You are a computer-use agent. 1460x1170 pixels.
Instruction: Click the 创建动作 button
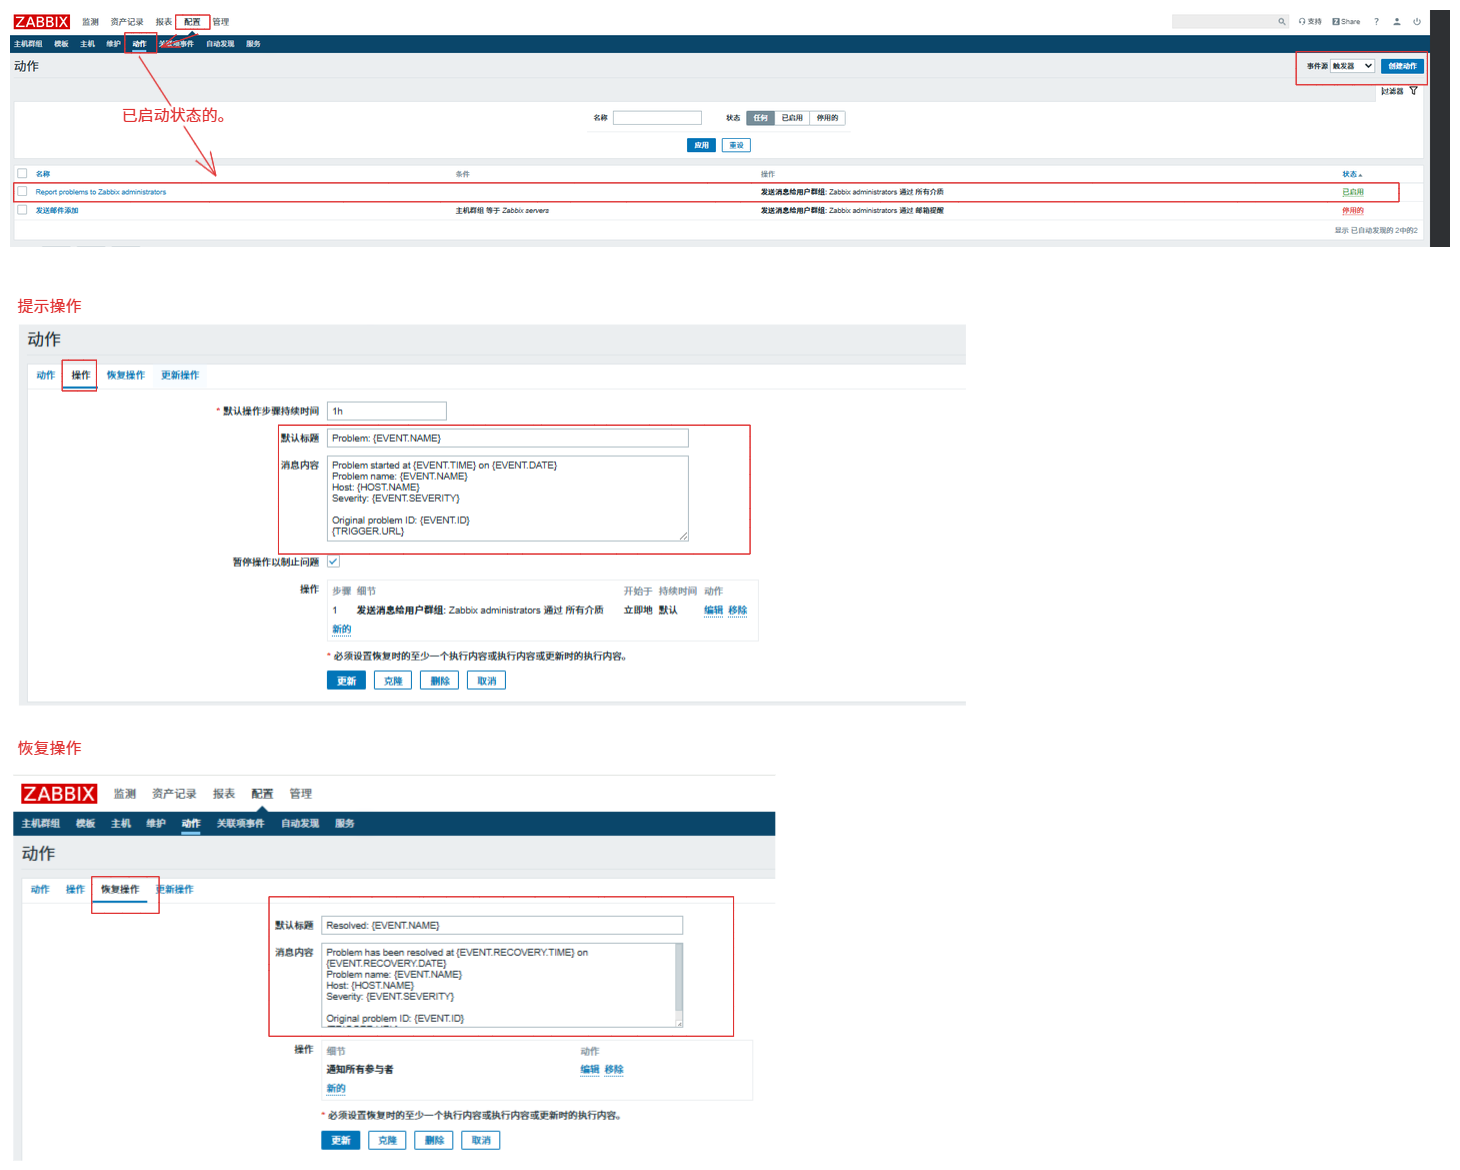[1402, 66]
